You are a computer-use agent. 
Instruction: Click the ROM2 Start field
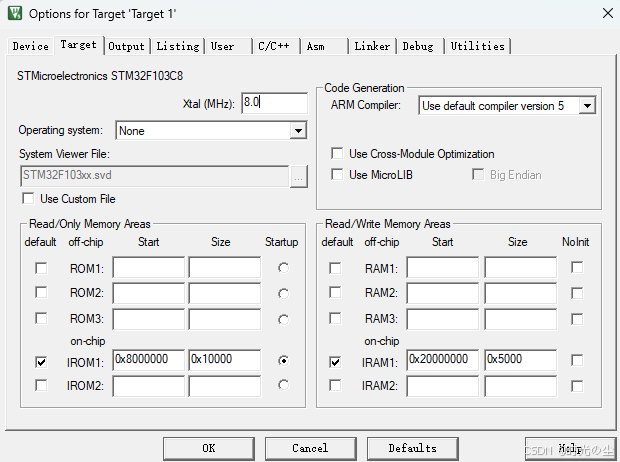(149, 293)
